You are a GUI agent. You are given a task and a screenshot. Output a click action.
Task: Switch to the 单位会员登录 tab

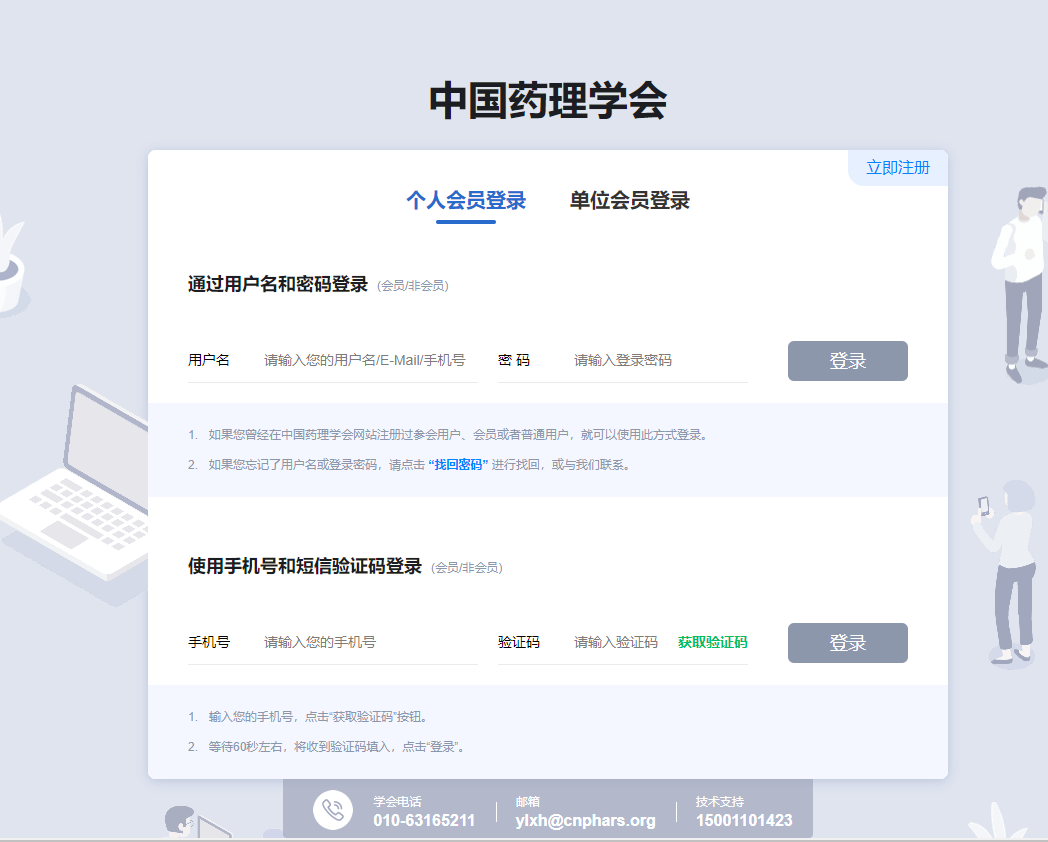(629, 200)
